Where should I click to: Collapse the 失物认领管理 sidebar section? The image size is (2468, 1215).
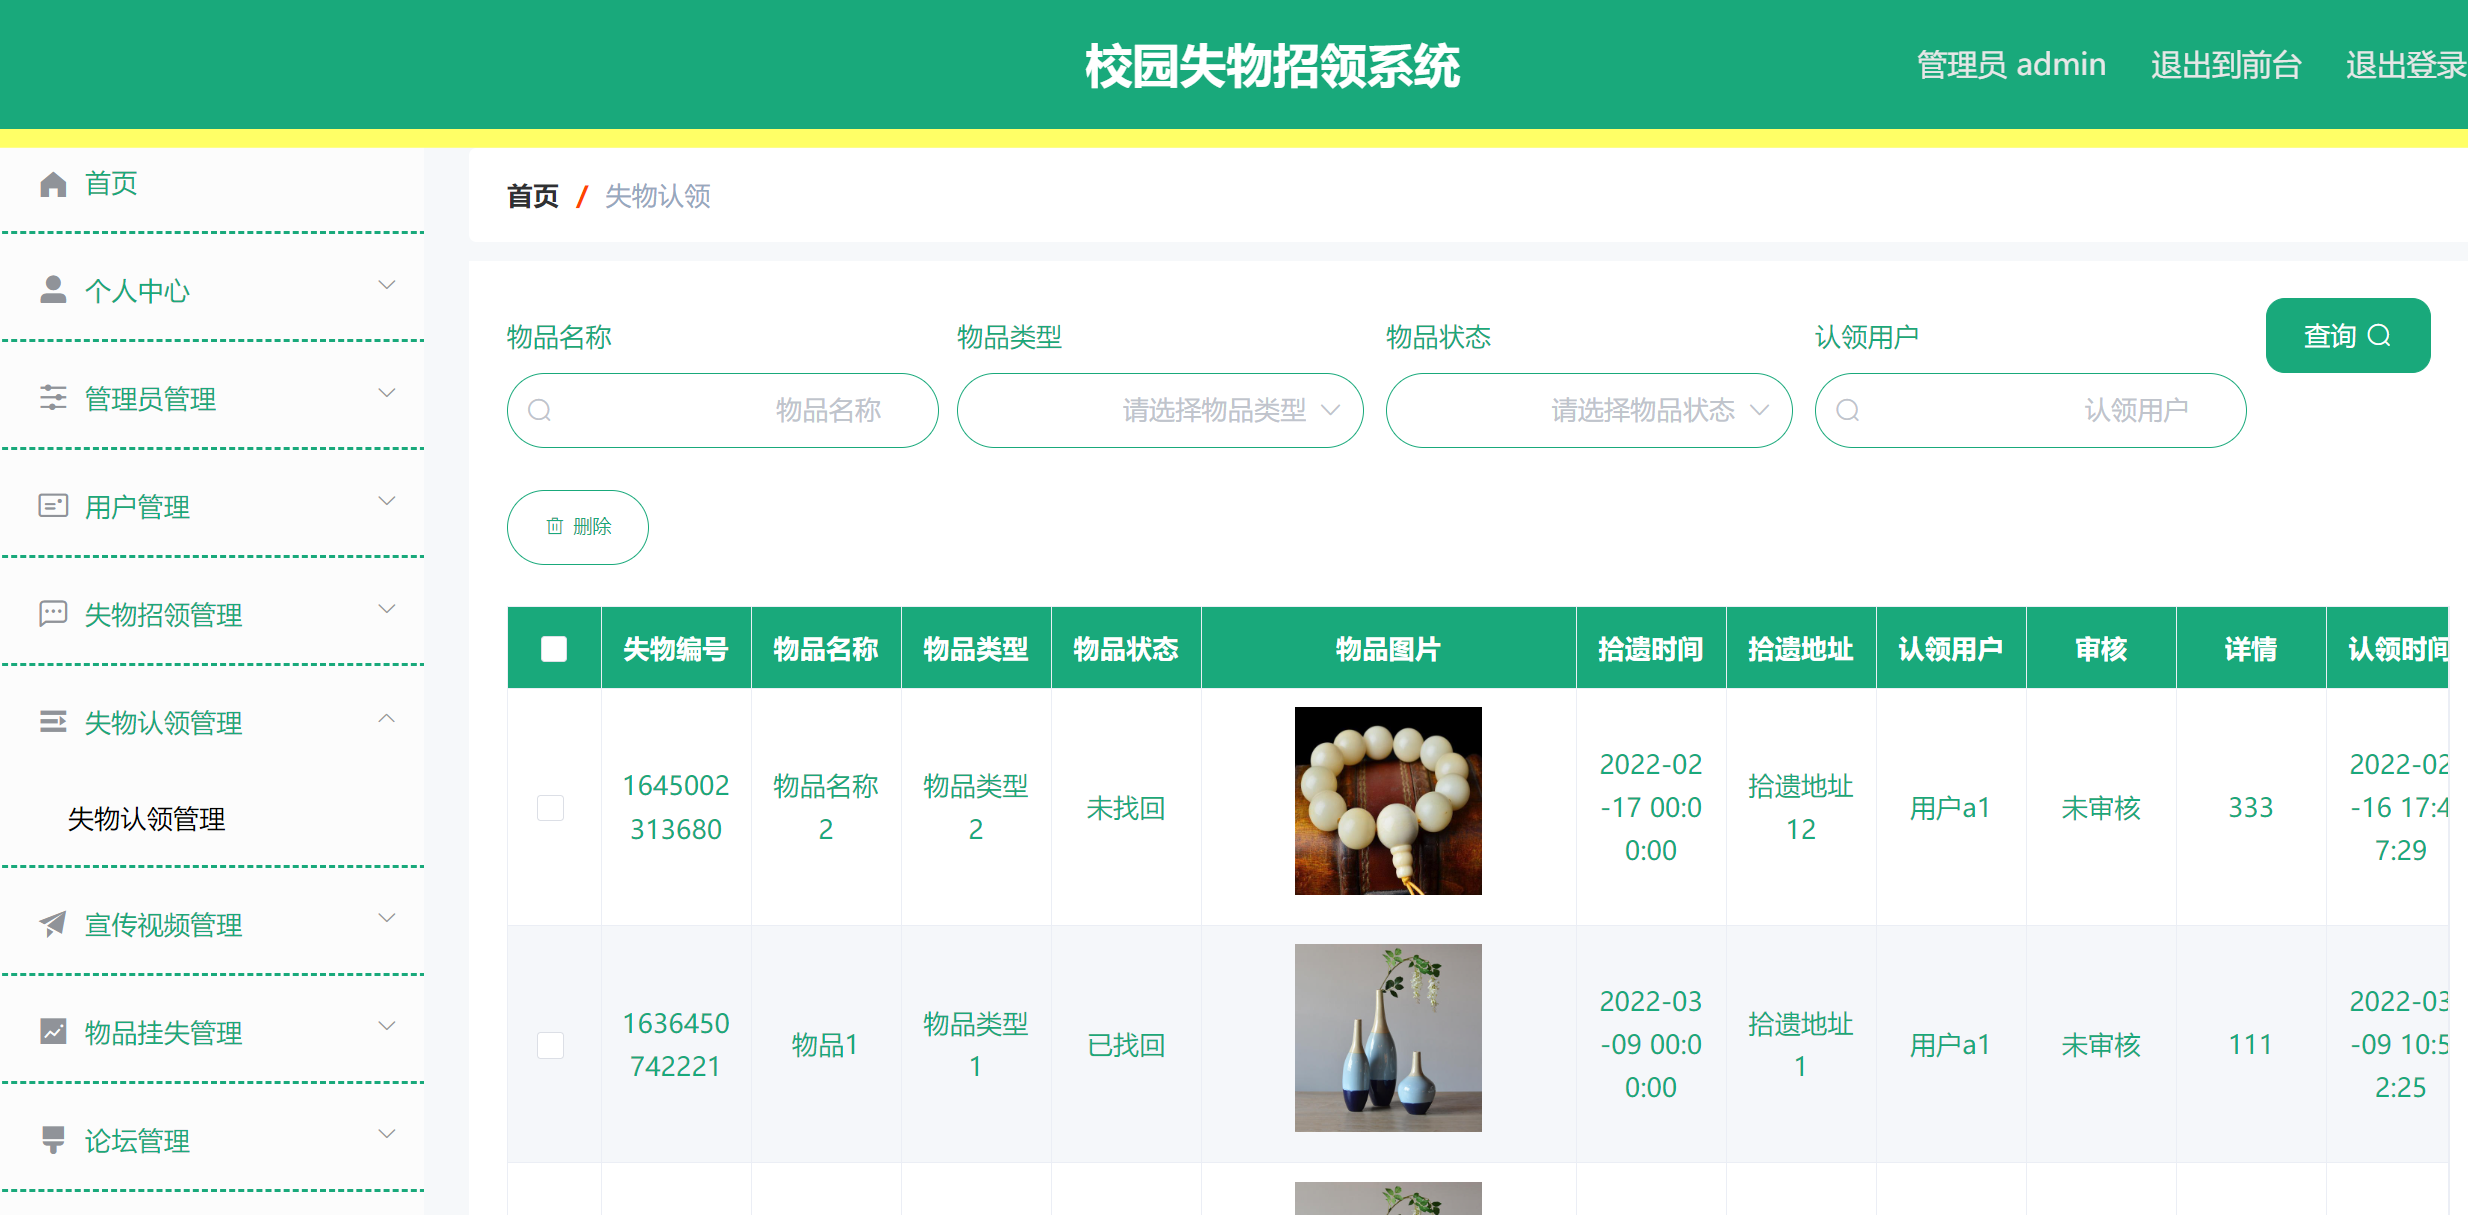pos(386,719)
